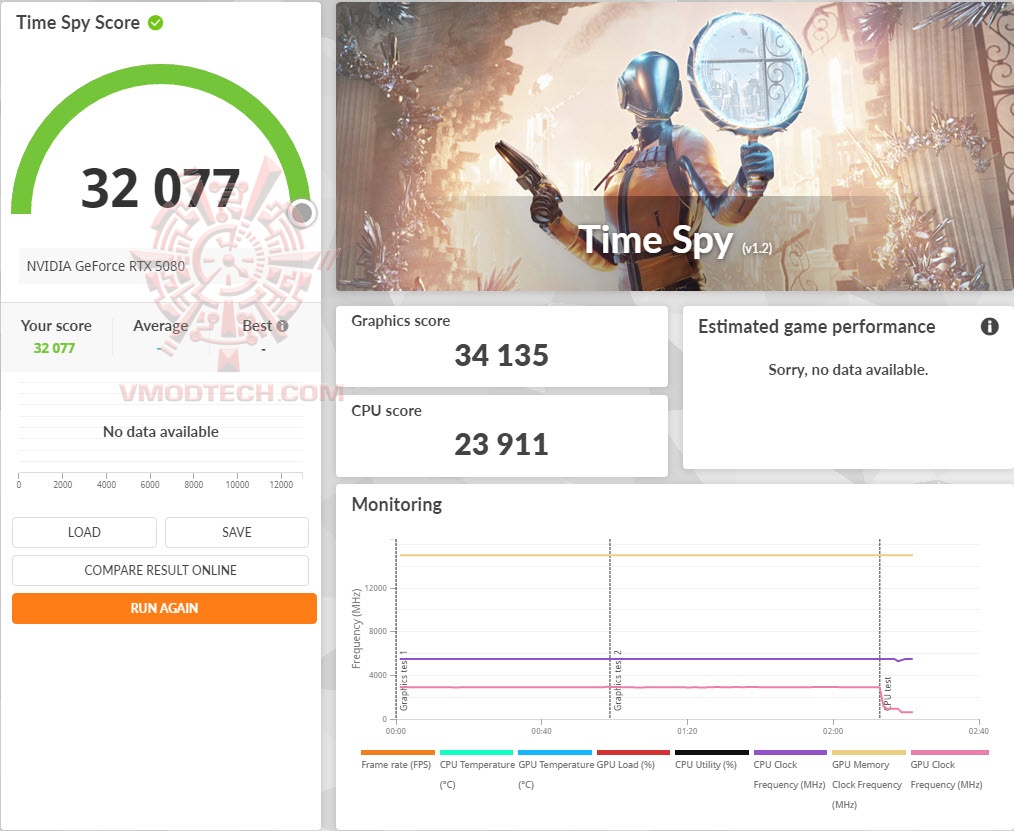Click the Frequency (MHz) axis label
This screenshot has height=831, width=1014.
click(x=356, y=628)
